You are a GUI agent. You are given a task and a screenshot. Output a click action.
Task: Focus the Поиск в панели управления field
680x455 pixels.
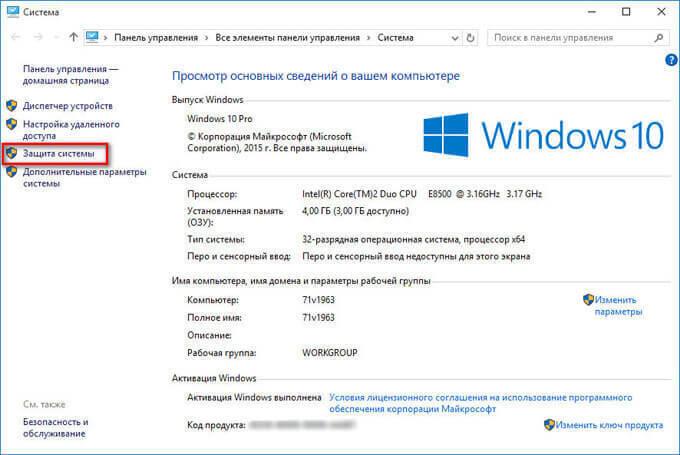pyautogui.click(x=577, y=38)
